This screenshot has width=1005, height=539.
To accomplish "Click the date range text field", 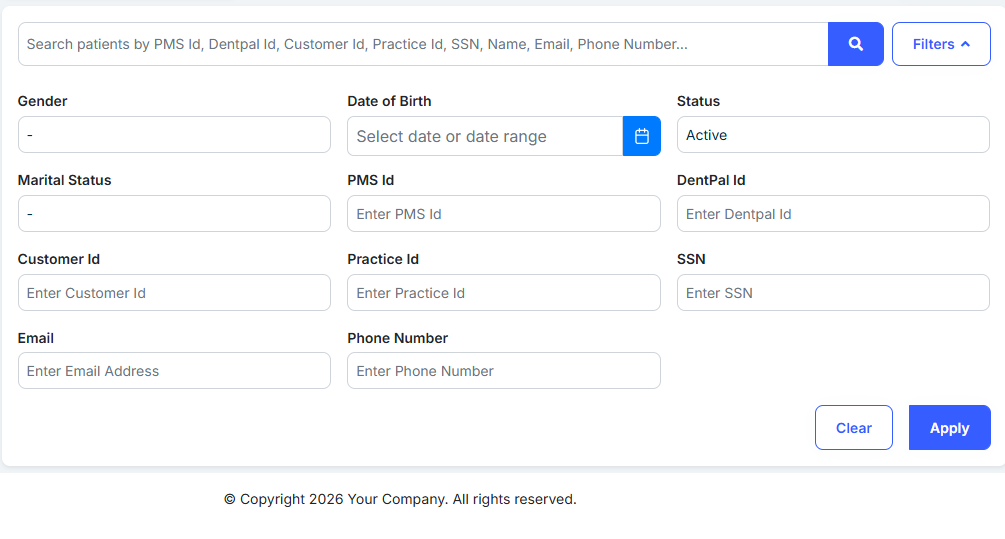I will [485, 136].
